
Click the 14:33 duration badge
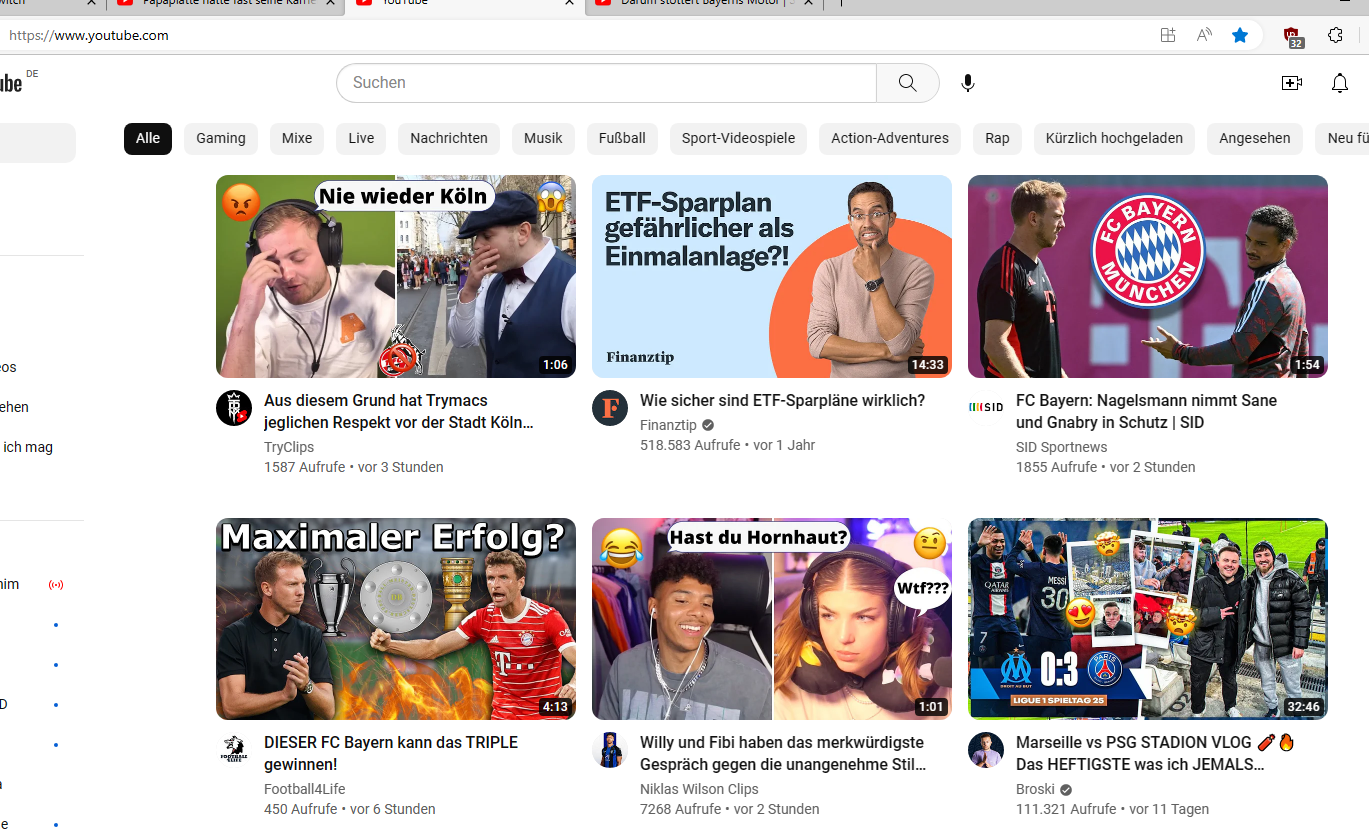(x=927, y=365)
